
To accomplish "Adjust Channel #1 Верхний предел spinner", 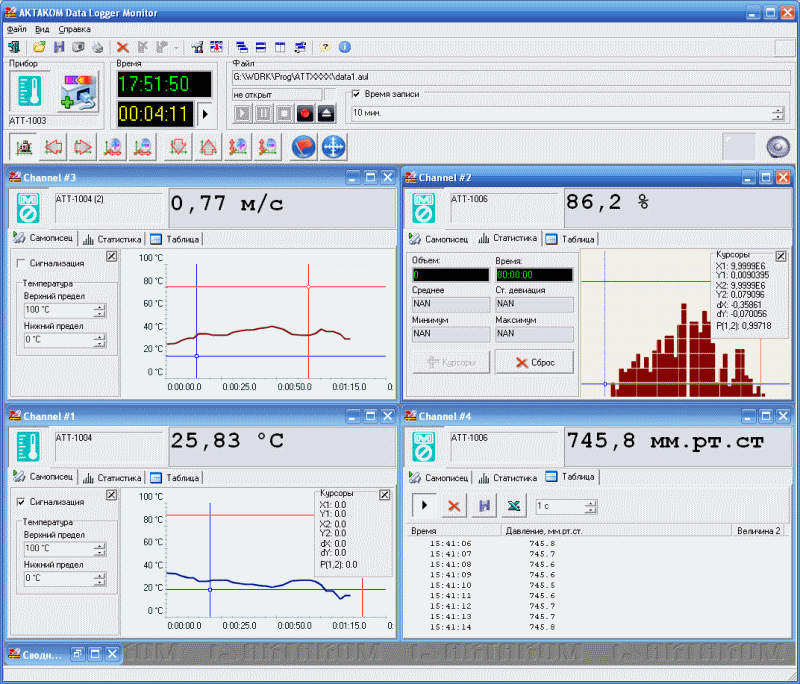I will [99, 549].
